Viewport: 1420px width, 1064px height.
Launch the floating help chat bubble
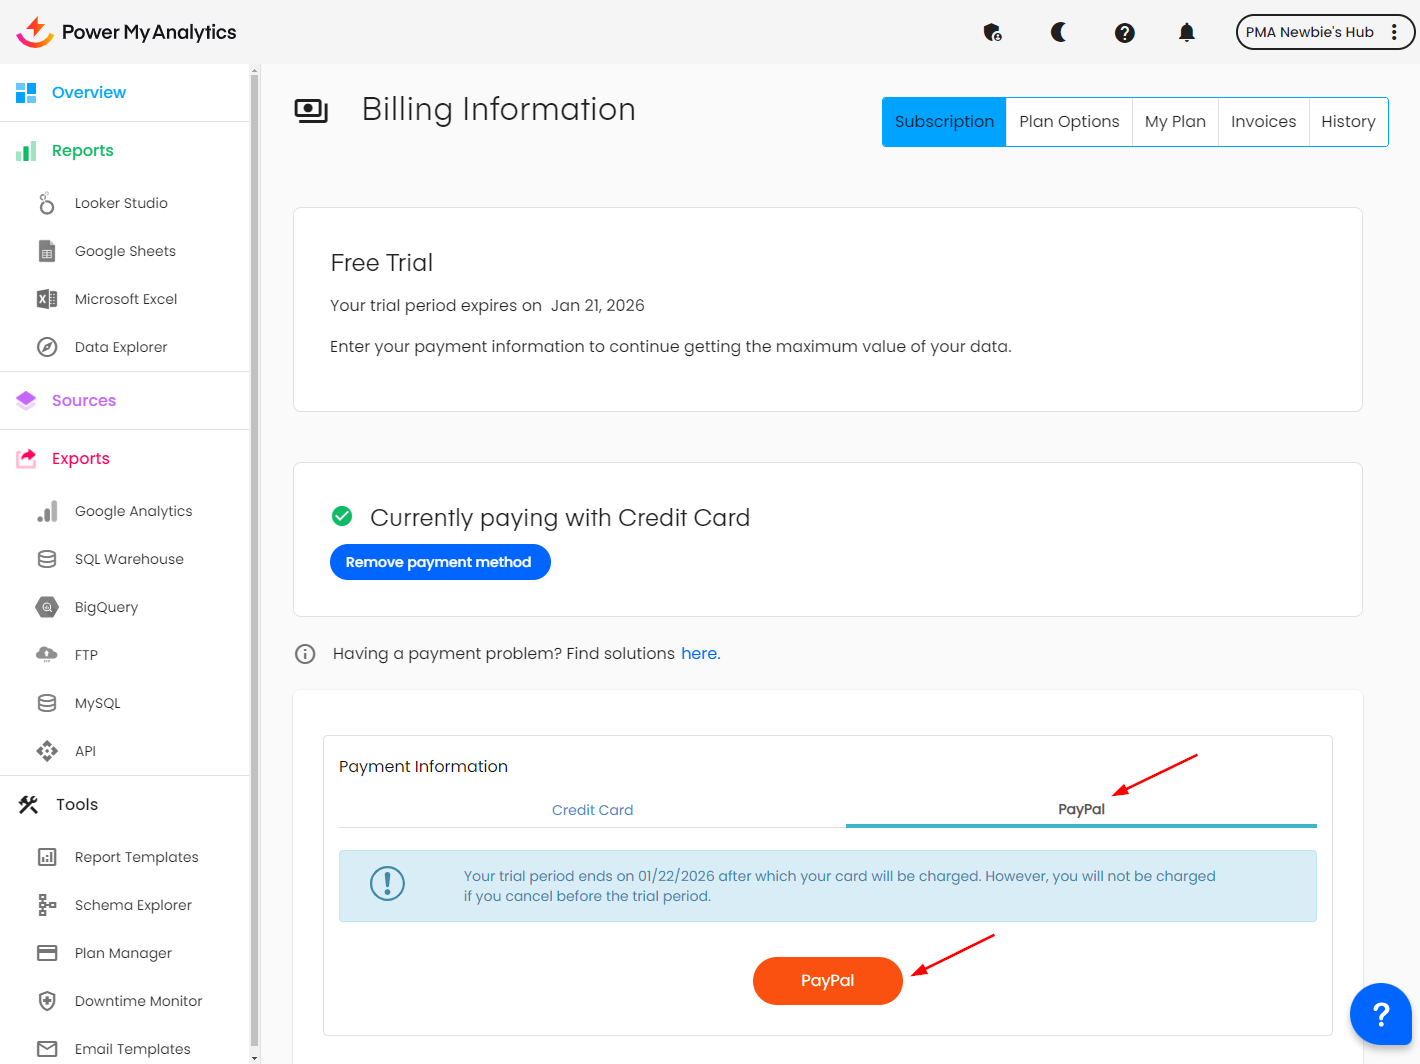click(x=1380, y=1014)
